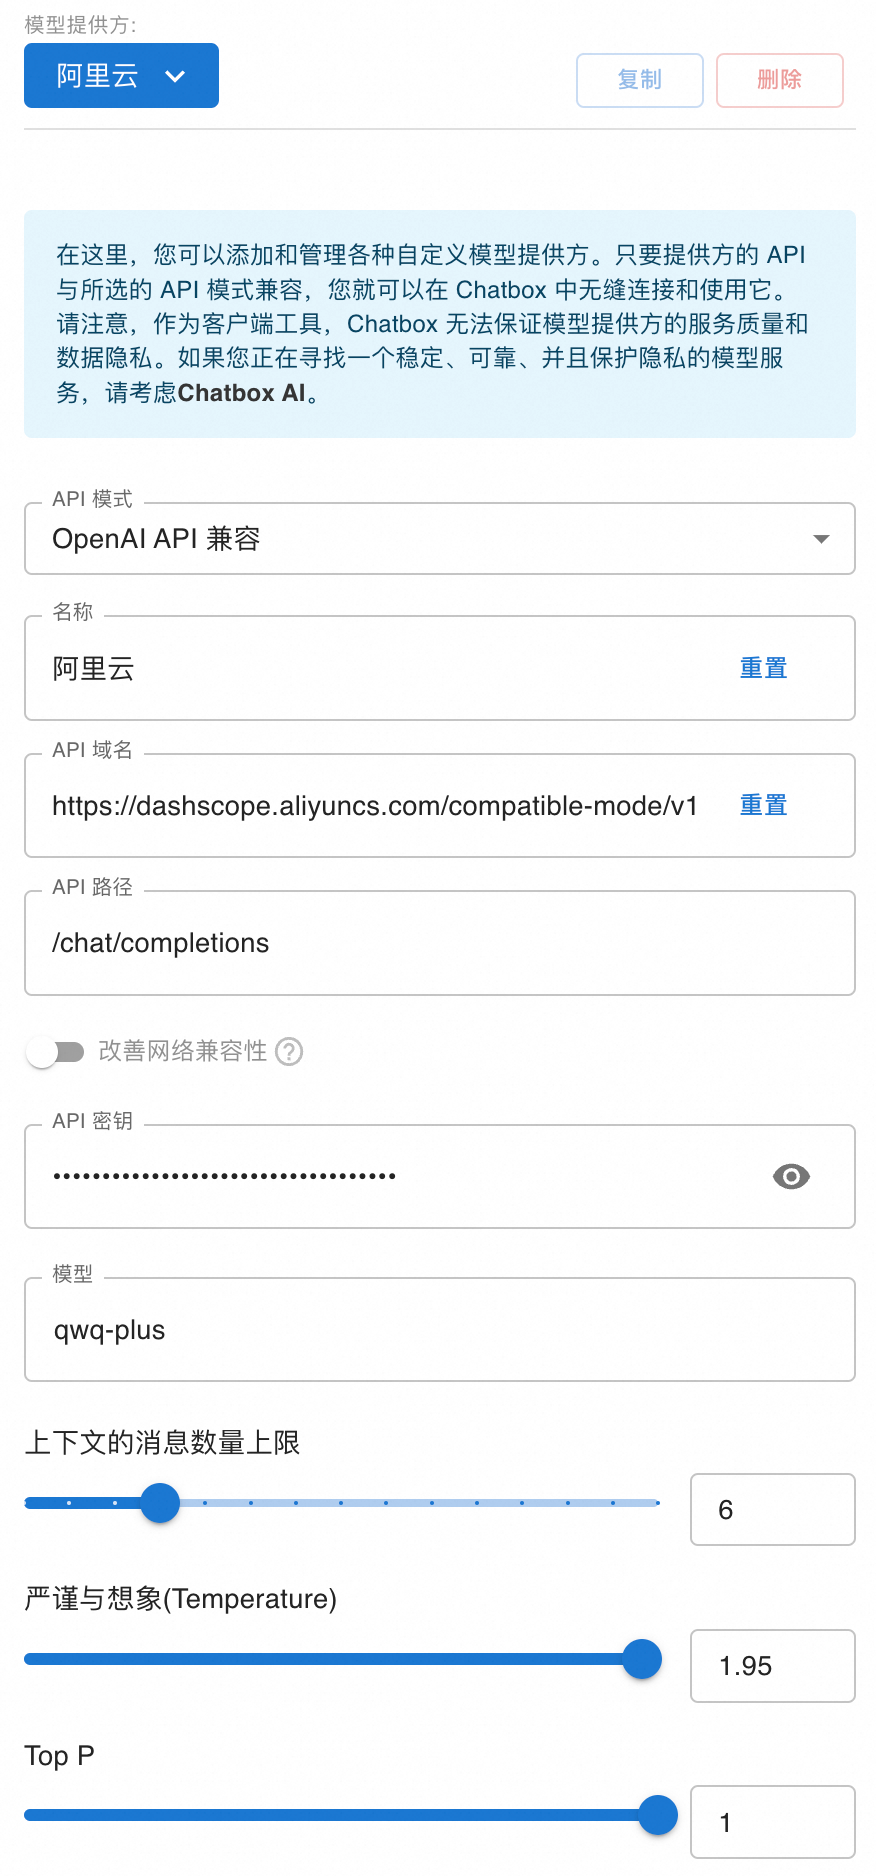
Task: Click the context limit value box showing 6
Action: click(772, 1509)
